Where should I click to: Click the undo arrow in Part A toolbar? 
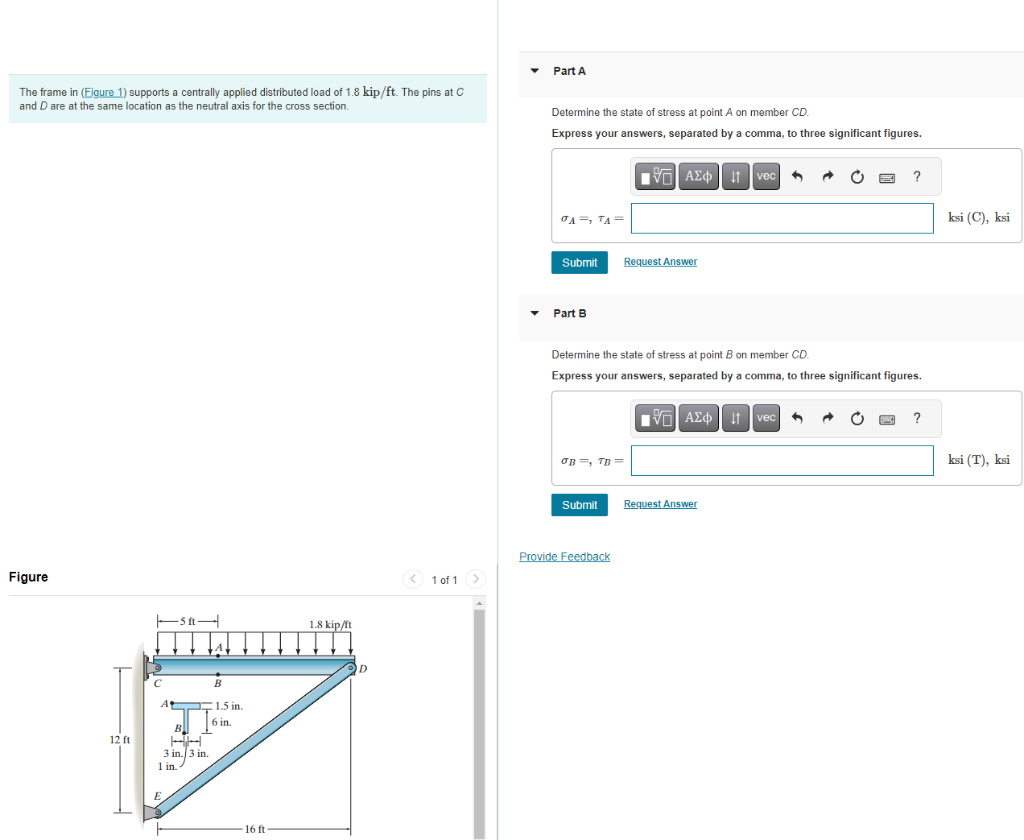pos(797,176)
